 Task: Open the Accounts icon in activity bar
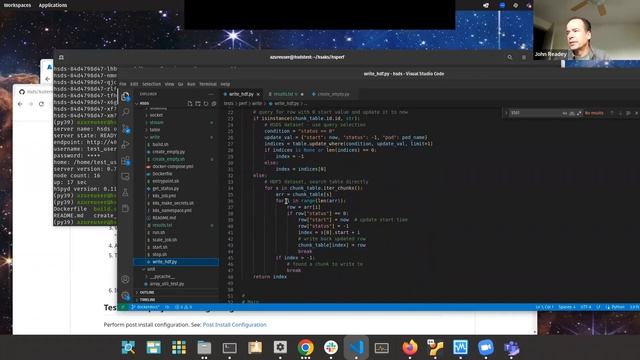click(x=126, y=279)
